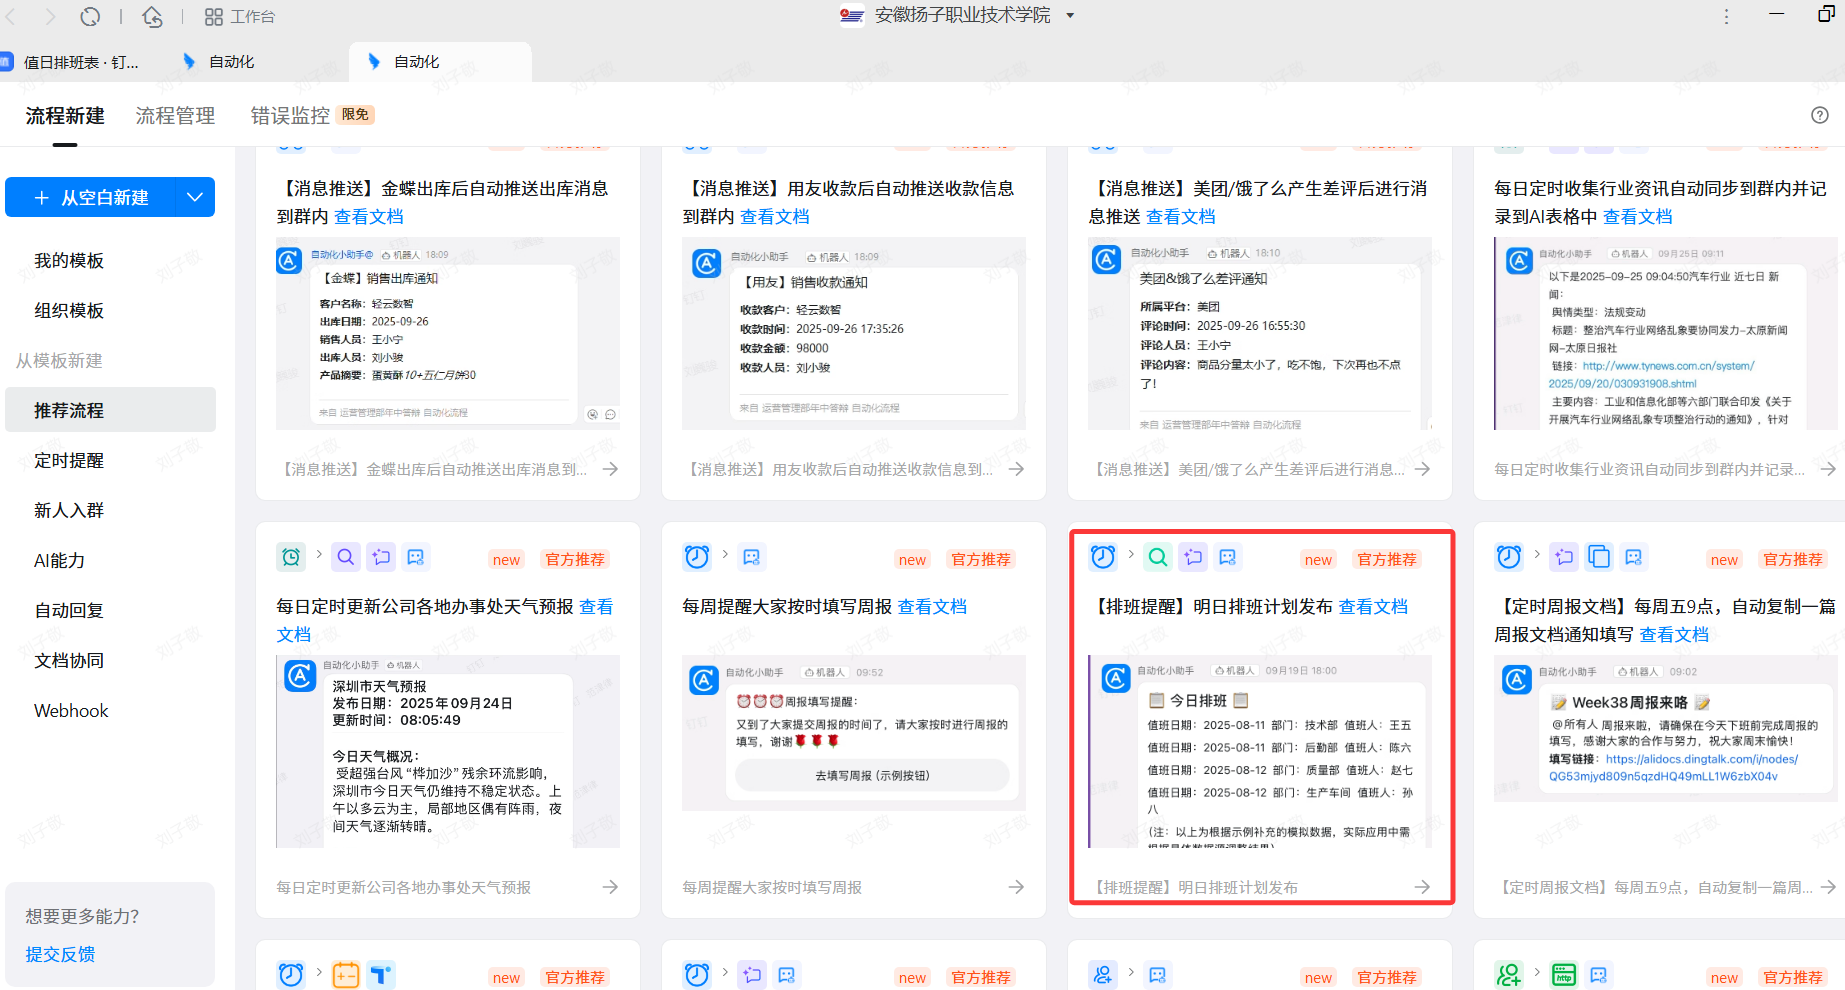Open the three-dot more options menu
Image resolution: width=1845 pixels, height=990 pixels.
[1726, 16]
